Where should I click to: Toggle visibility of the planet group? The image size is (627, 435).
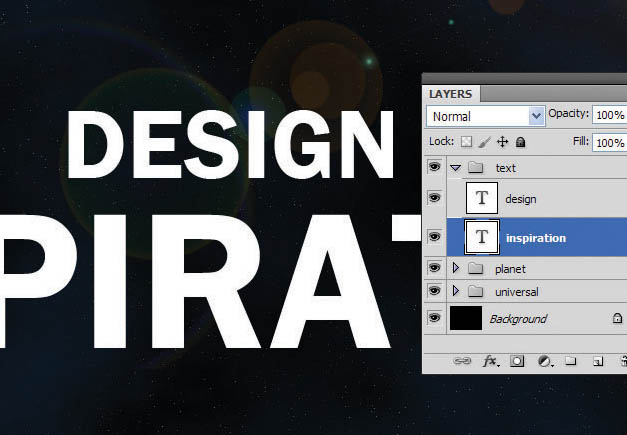pos(435,267)
